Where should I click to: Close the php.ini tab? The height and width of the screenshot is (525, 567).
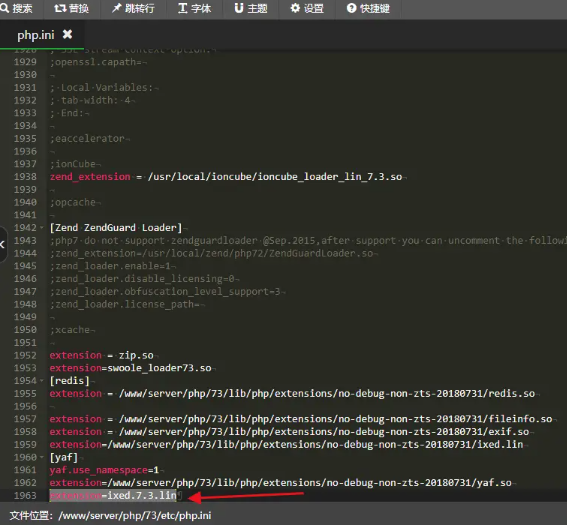(x=67, y=34)
